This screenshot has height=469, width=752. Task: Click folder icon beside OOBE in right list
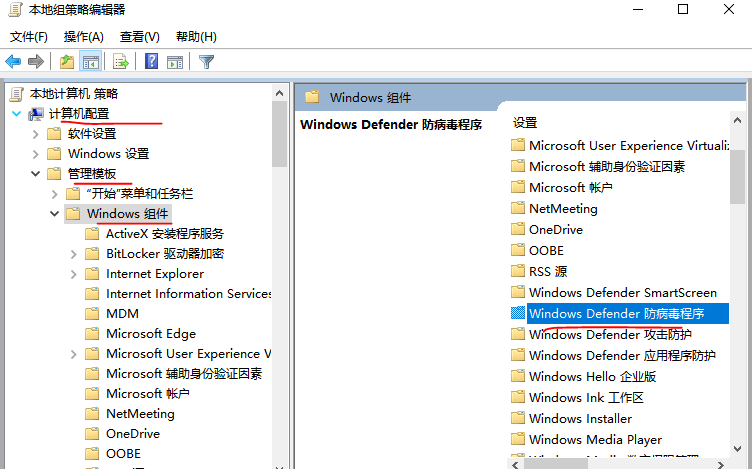[518, 250]
